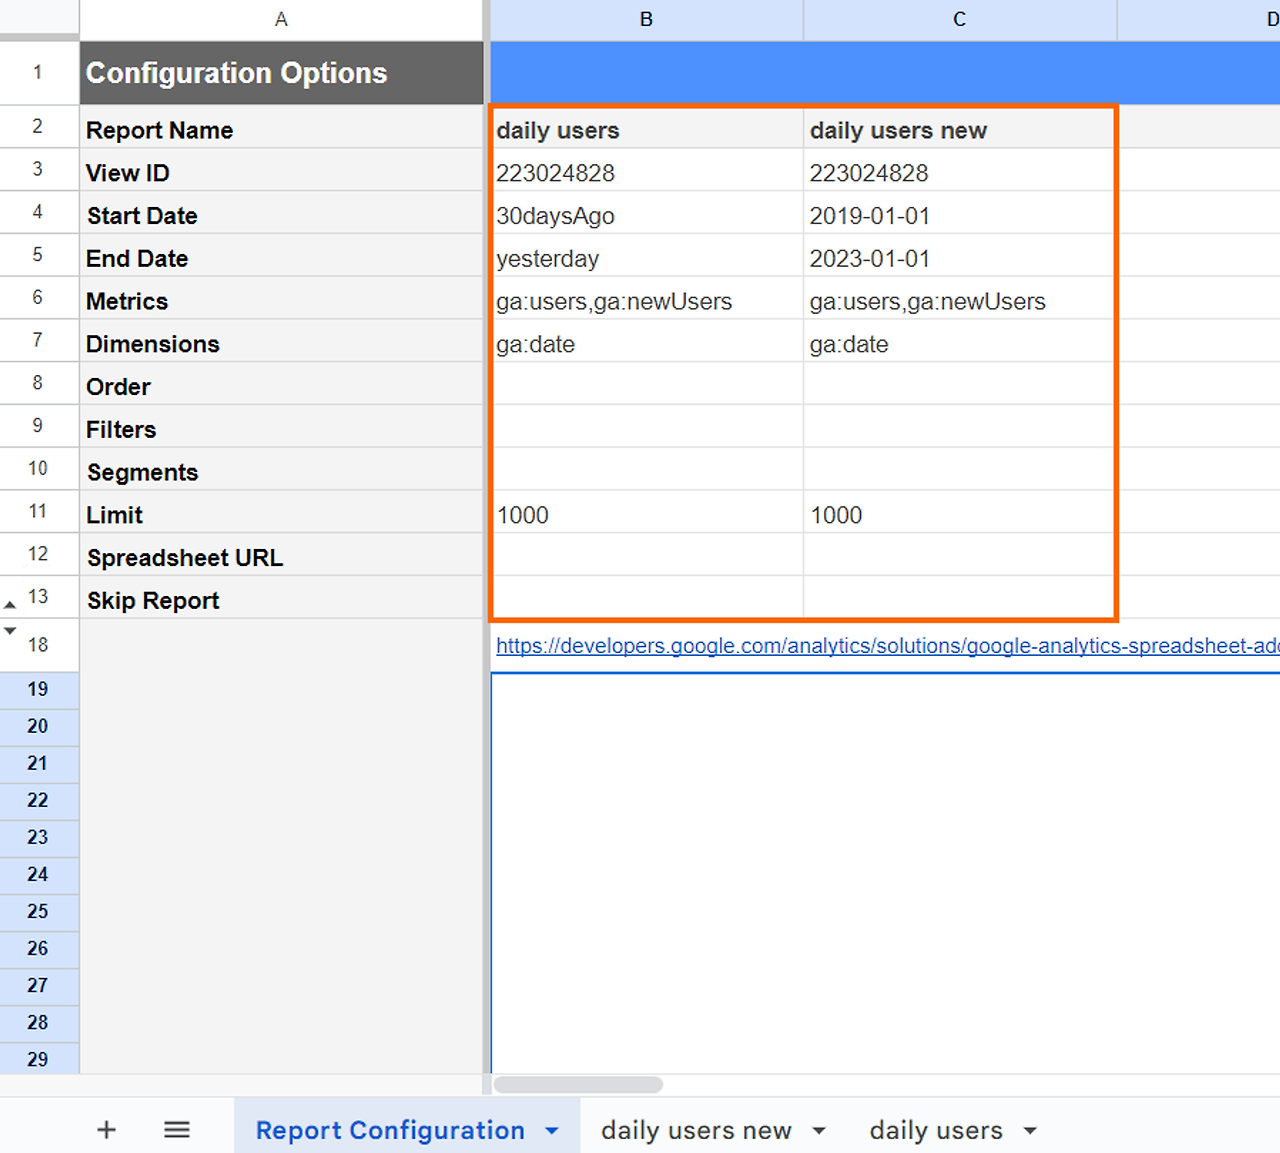Select the ga:date cell in column C
Image resolution: width=1280 pixels, height=1153 pixels.
(x=960, y=341)
